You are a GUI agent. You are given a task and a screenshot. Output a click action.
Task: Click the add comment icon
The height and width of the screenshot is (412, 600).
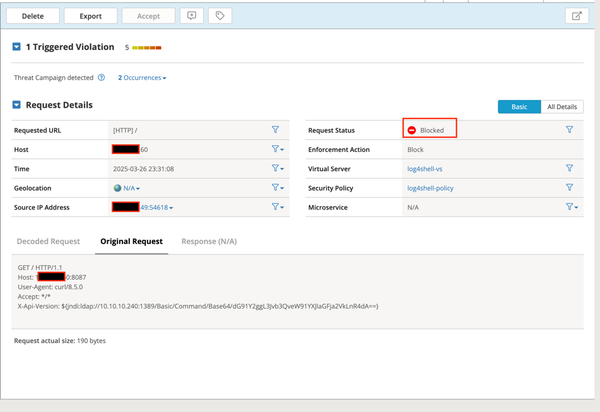pos(192,16)
